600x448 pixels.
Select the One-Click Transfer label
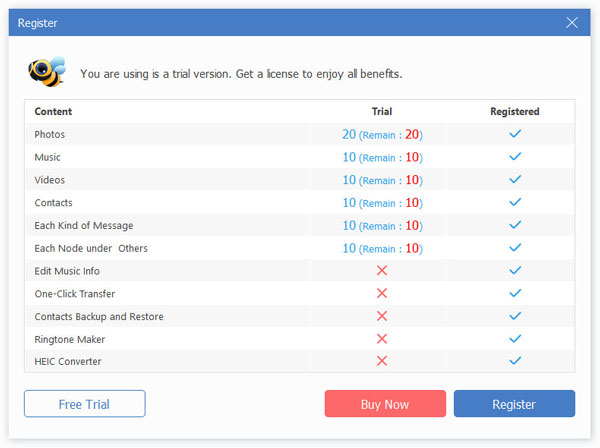(75, 294)
